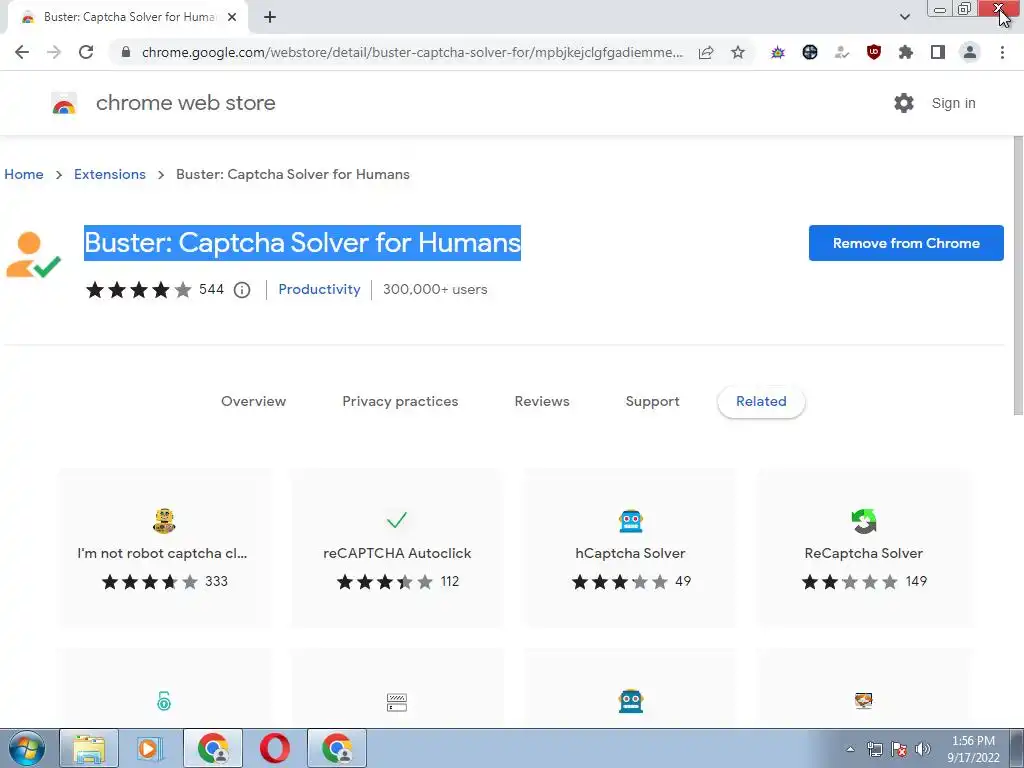Viewport: 1024px width, 768px height.
Task: Switch to Support tab
Action: 652,401
